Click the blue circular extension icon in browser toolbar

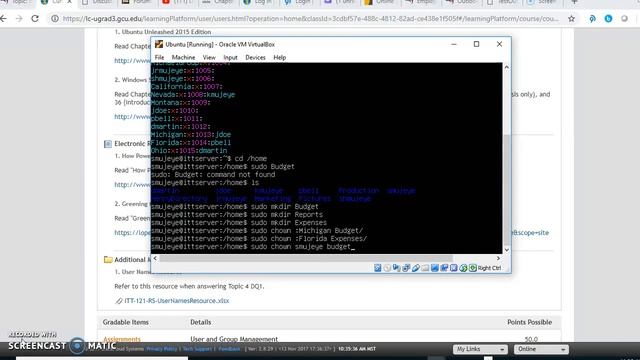point(608,19)
